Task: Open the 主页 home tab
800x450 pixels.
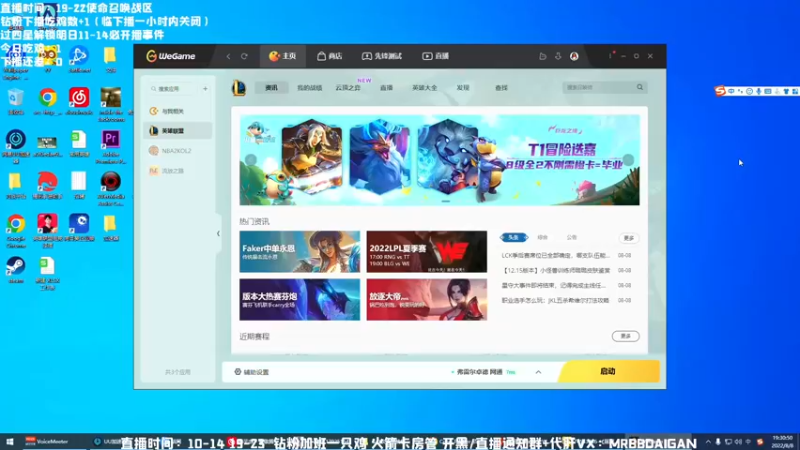Action: 283,56
